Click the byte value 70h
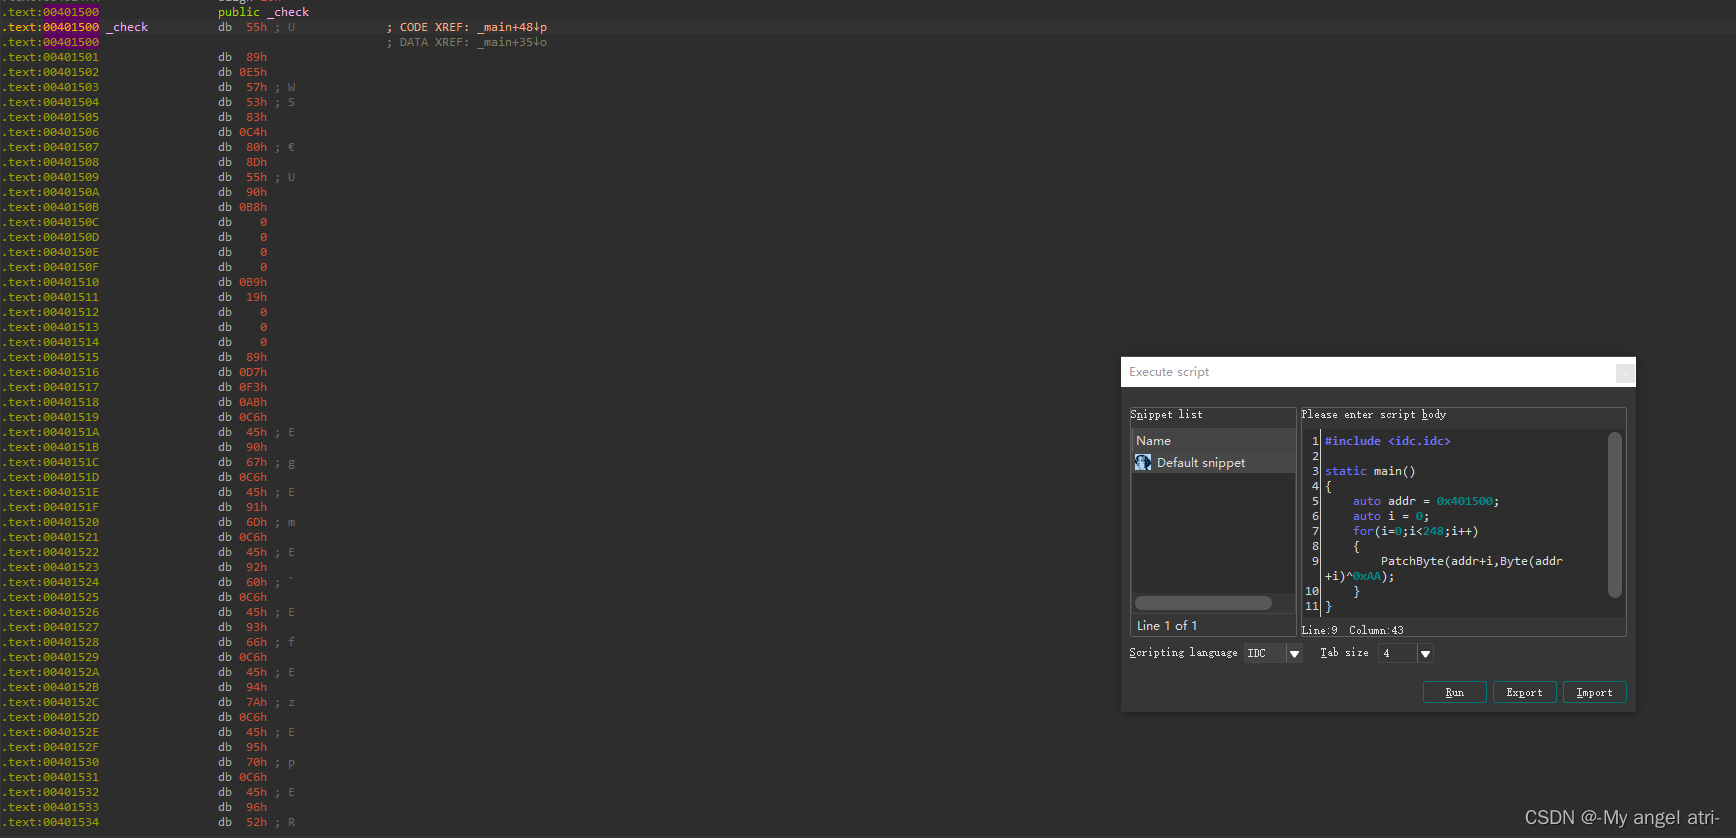Viewport: 1736px width, 838px height. 257,762
